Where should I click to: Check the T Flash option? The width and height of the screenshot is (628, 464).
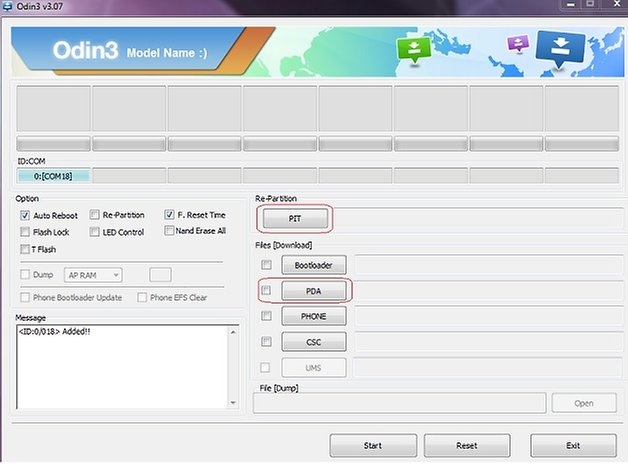[x=25, y=249]
